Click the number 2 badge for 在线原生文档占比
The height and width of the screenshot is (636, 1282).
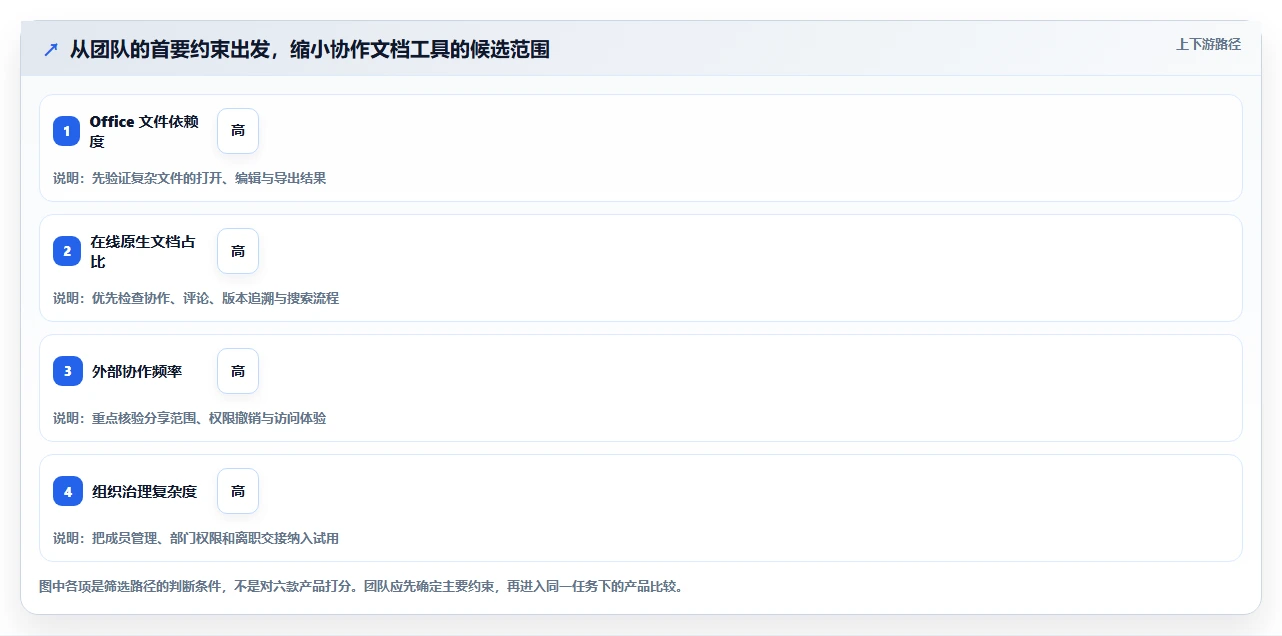[67, 251]
